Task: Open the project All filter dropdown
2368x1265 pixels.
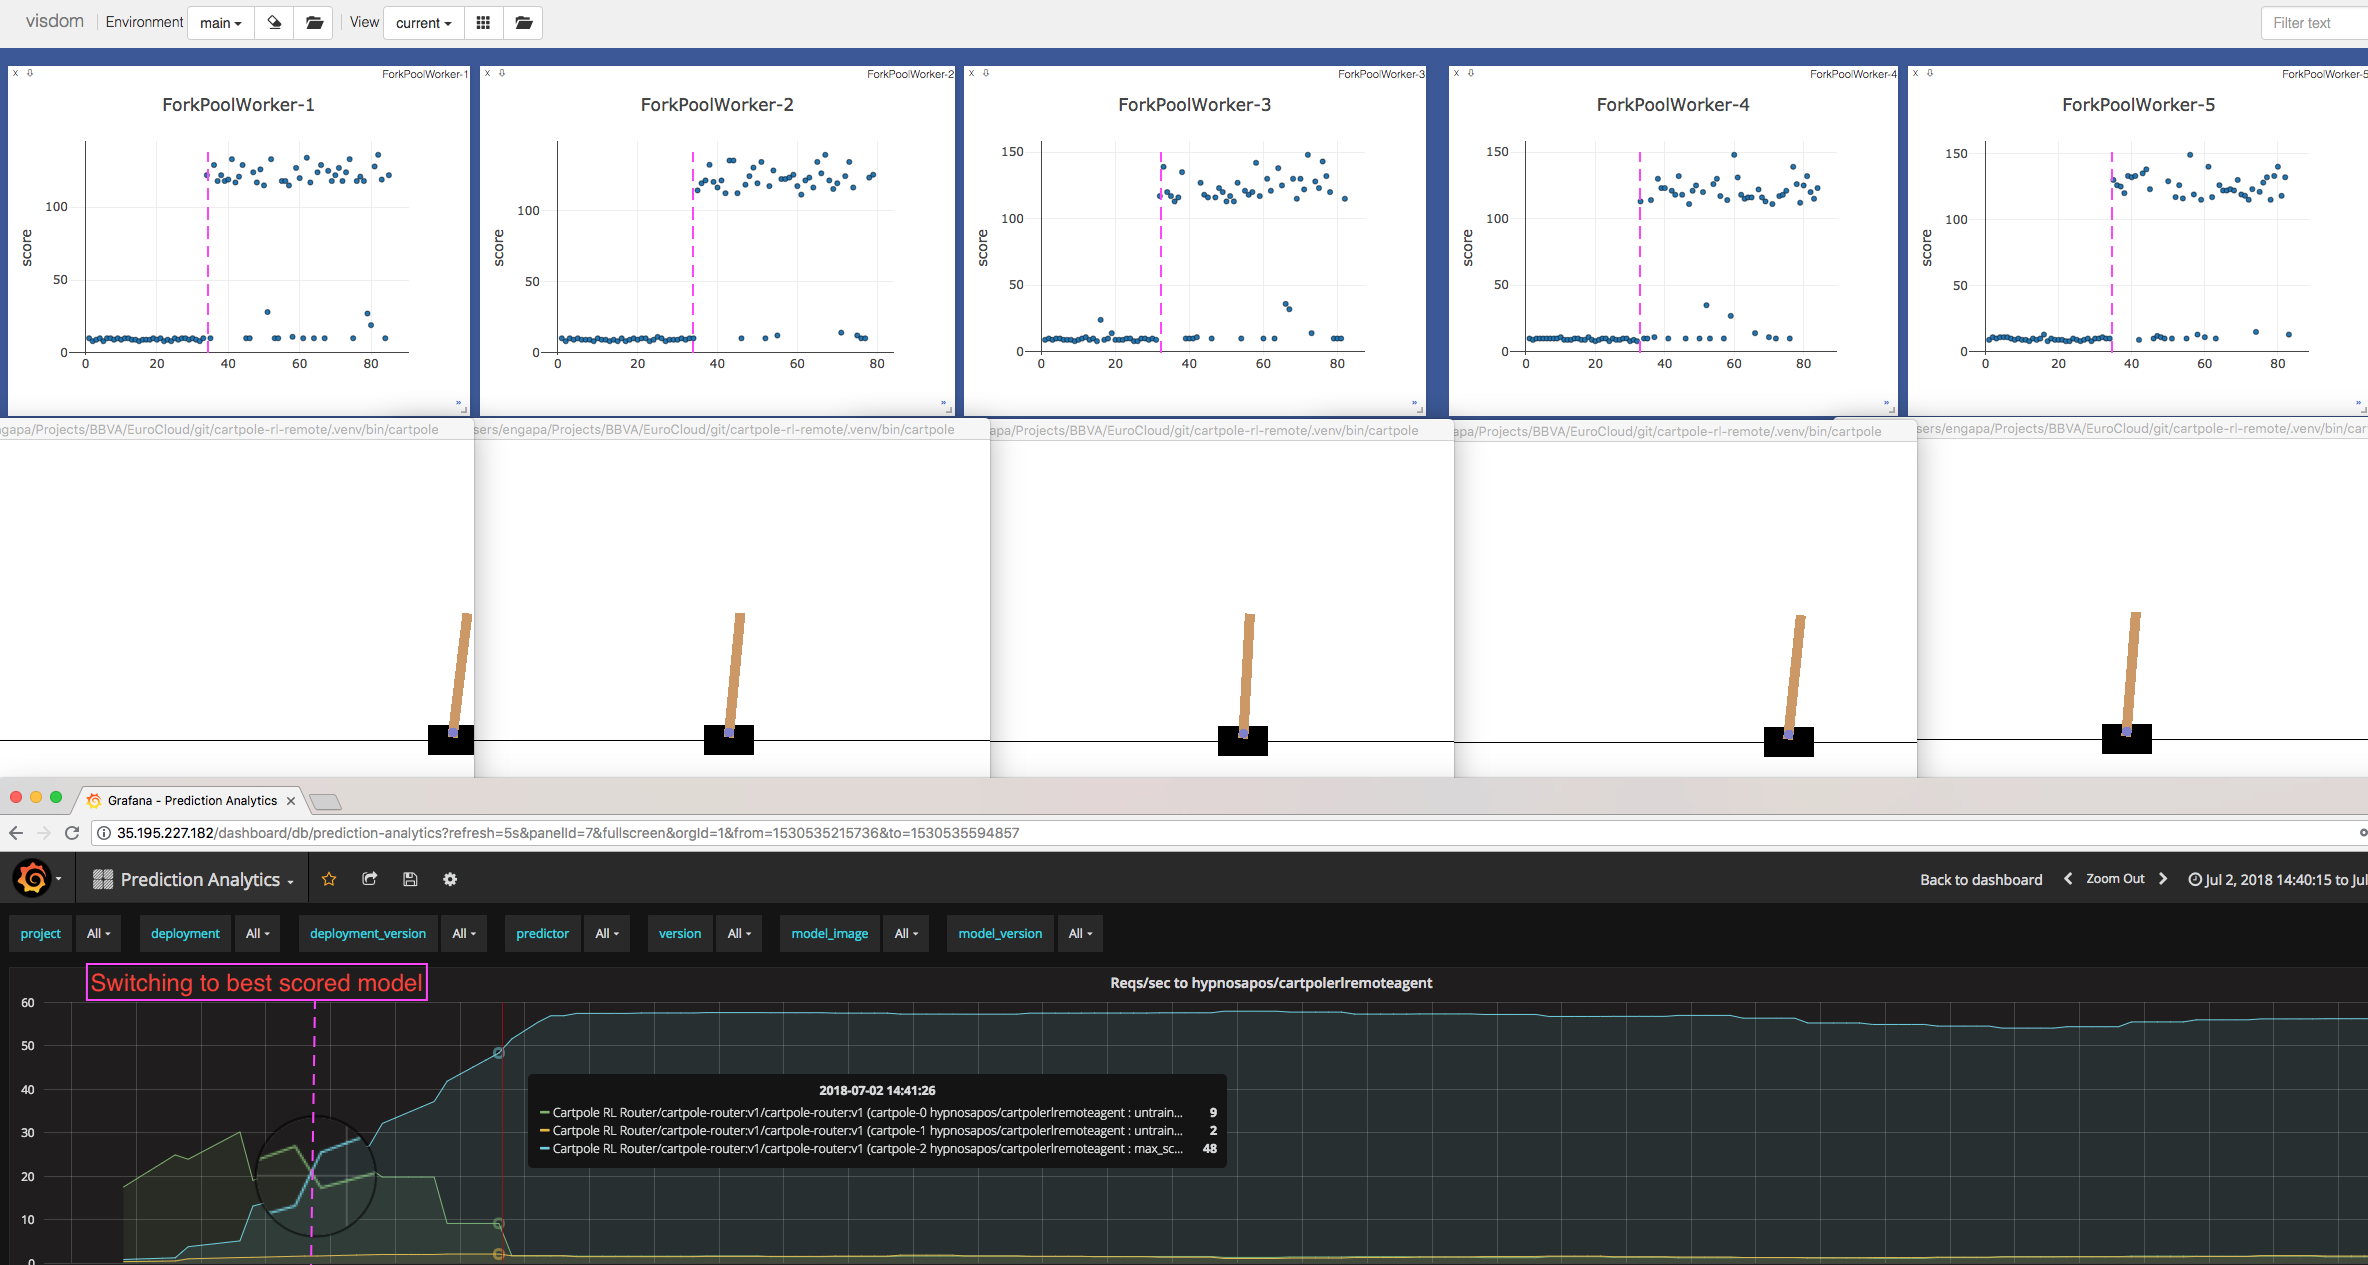Action: (x=98, y=933)
